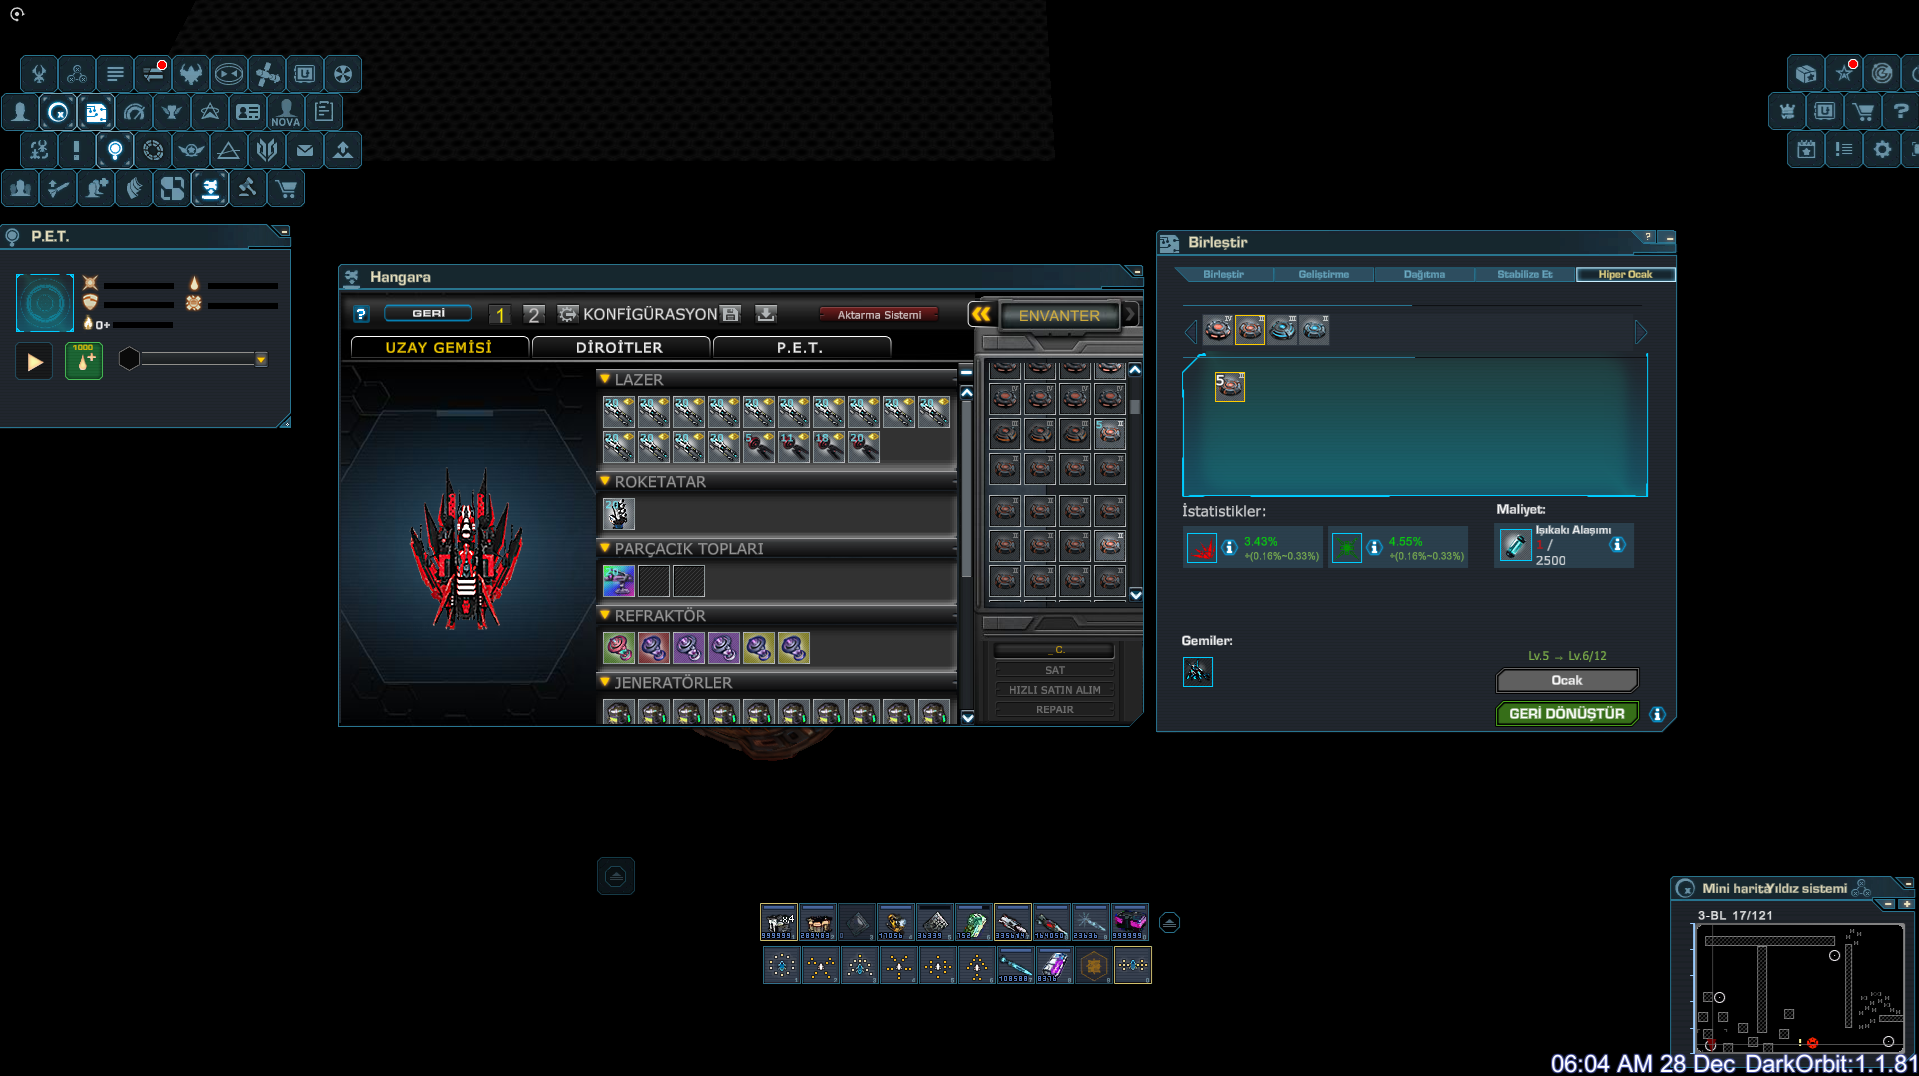Toggle the highlighted circular X icon
1919x1076 pixels.
click(x=58, y=112)
